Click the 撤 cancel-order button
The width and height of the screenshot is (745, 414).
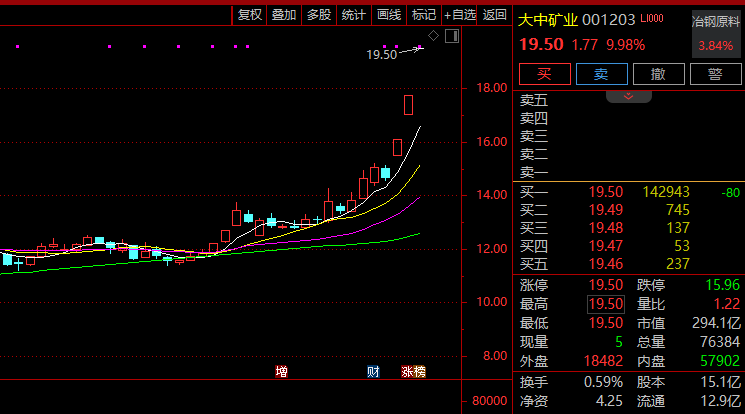(x=659, y=74)
